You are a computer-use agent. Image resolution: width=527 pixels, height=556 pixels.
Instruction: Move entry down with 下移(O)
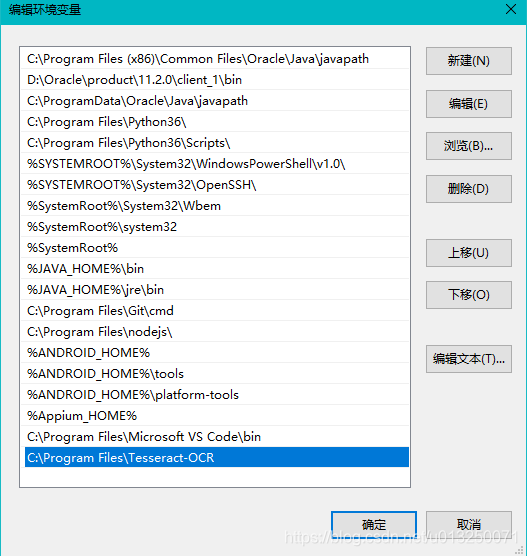[x=468, y=295]
